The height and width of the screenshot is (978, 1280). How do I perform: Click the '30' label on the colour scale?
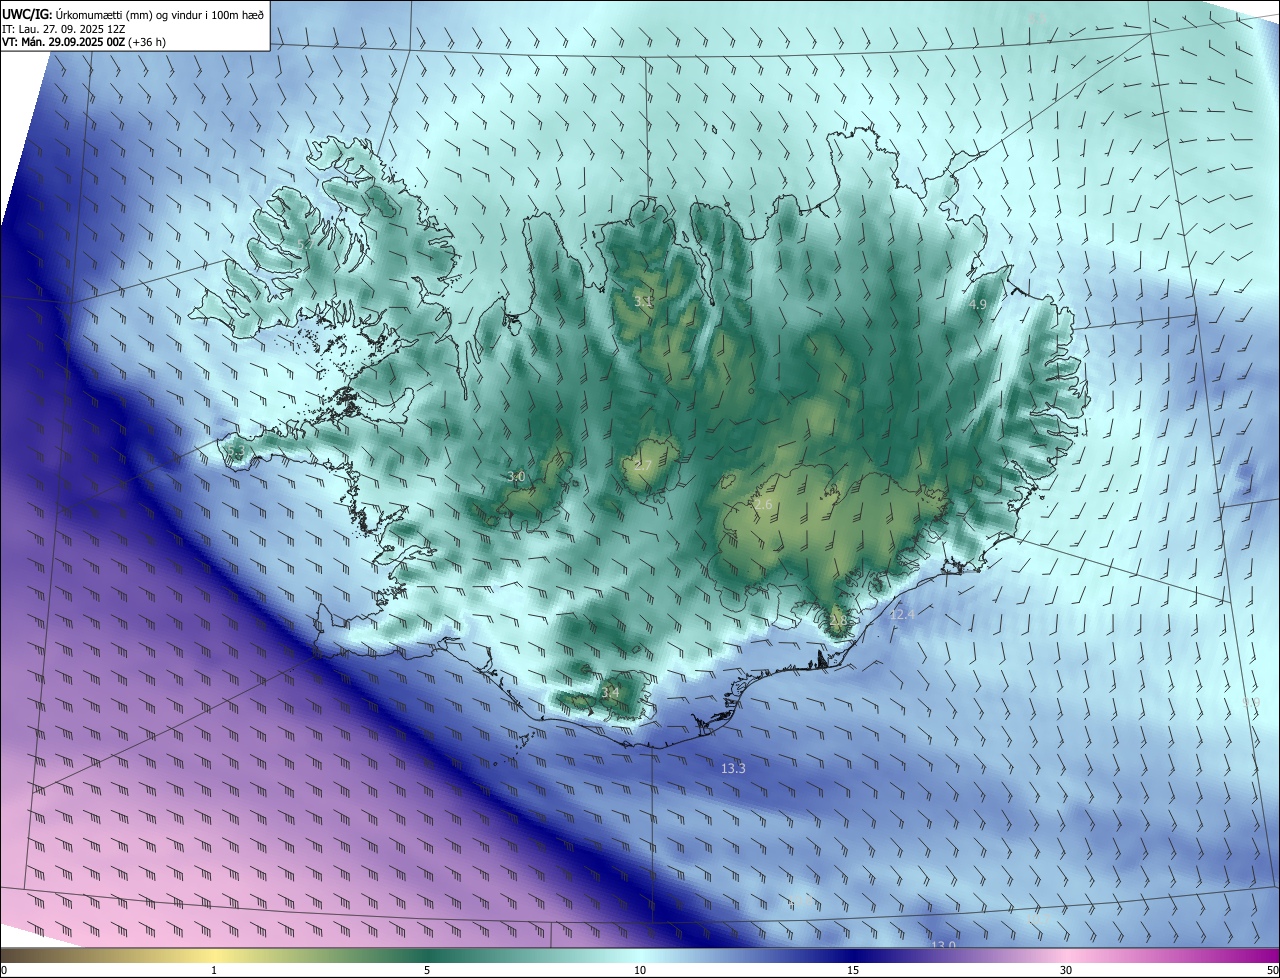tap(1066, 970)
